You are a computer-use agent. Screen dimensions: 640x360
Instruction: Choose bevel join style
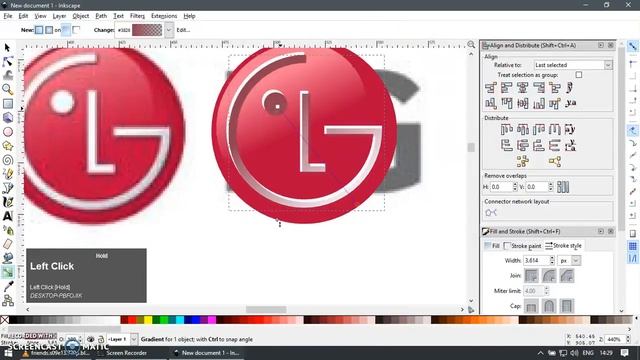click(x=567, y=276)
